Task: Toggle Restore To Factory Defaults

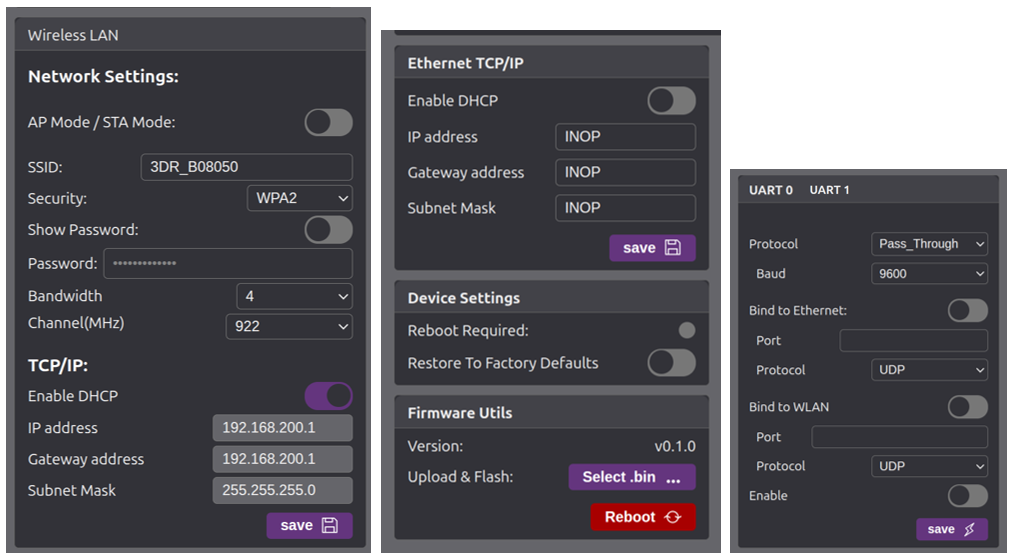Action: coord(671,363)
